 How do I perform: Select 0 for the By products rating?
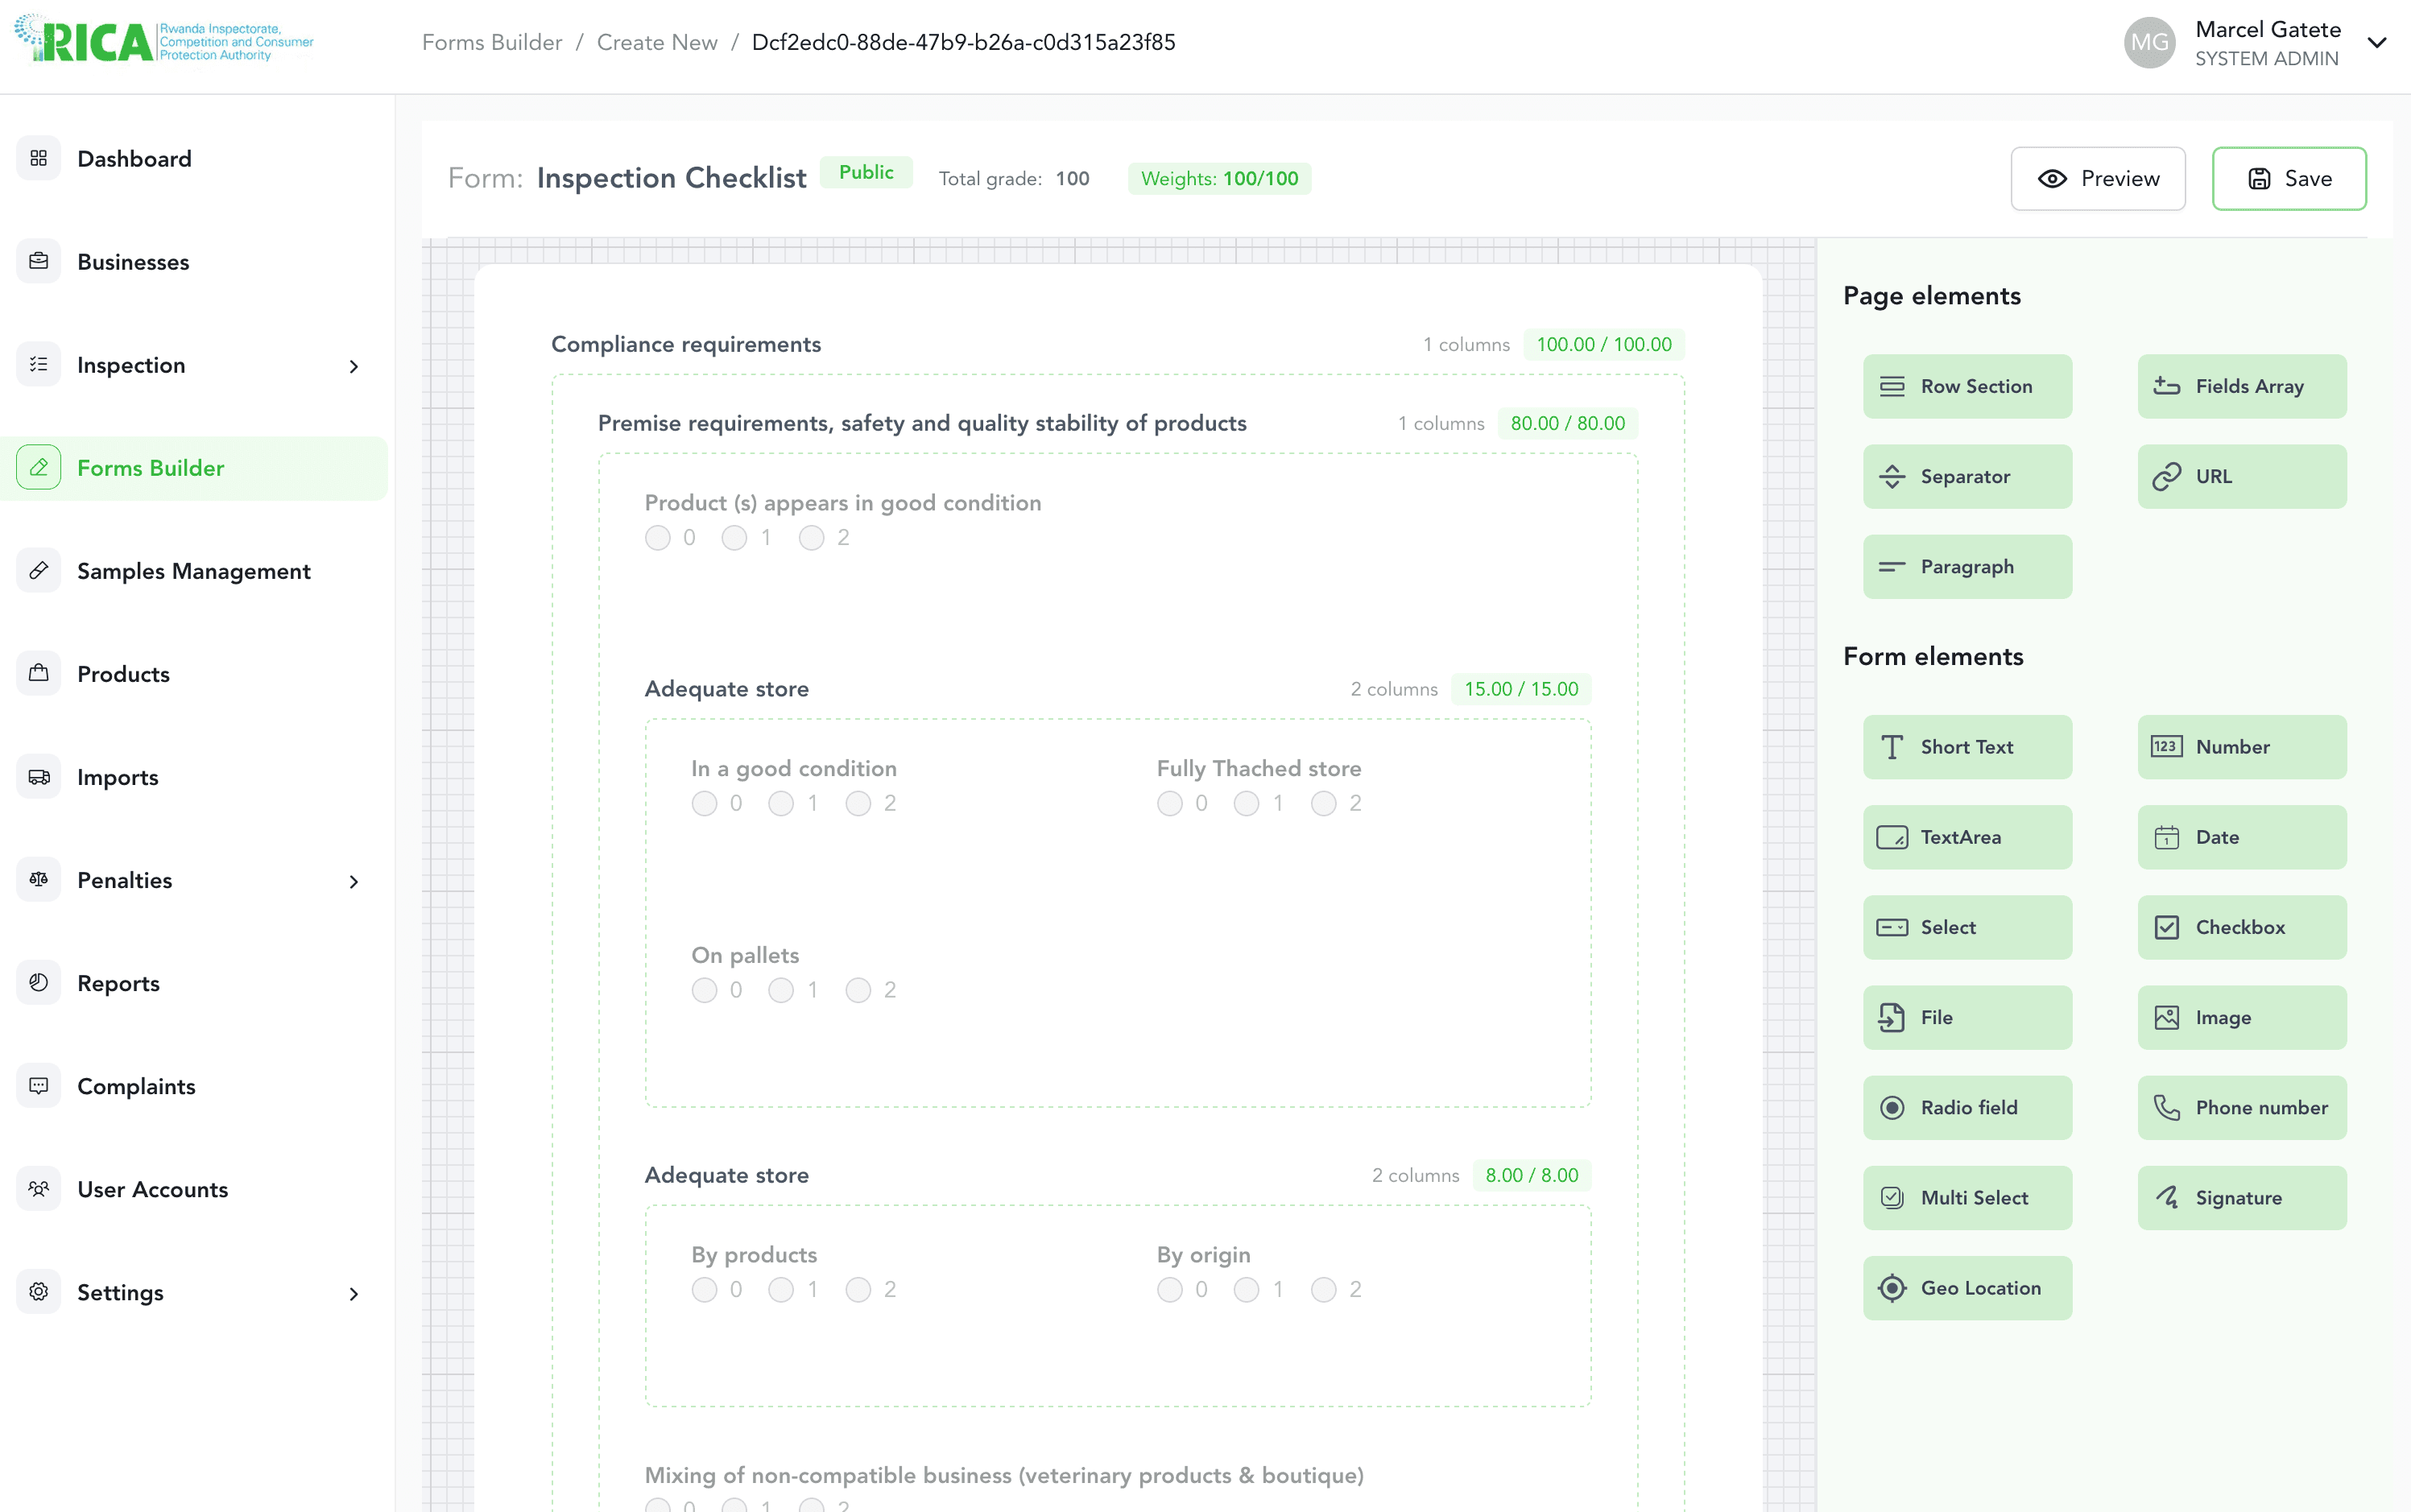click(705, 1289)
